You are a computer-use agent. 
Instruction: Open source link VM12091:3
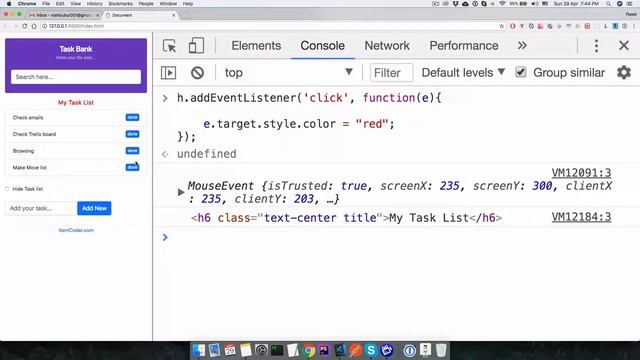tap(581, 173)
